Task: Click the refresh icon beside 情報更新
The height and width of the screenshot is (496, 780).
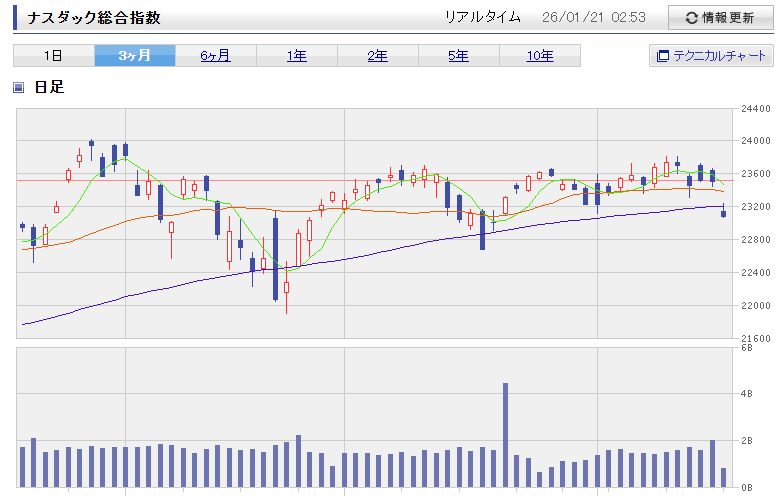Action: coord(689,18)
